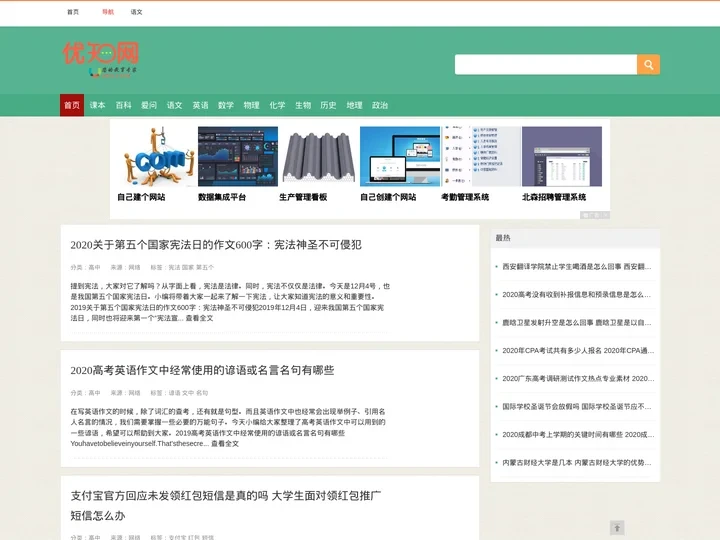Go to the 生物 navigation item
The image size is (720, 540).
click(303, 105)
